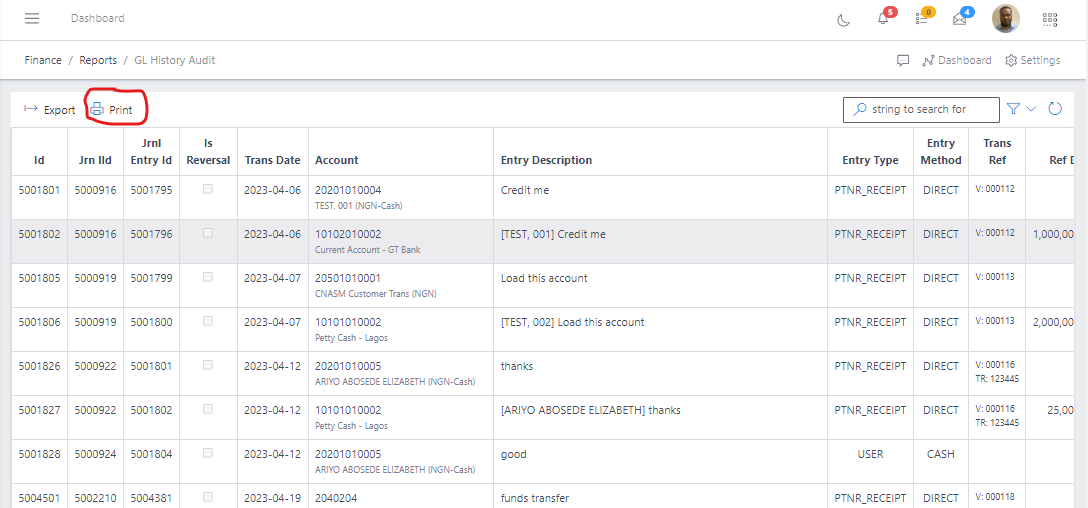Select account 20501010001 CNASM cell
This screenshot has width=1088, height=508.
[x=401, y=285]
